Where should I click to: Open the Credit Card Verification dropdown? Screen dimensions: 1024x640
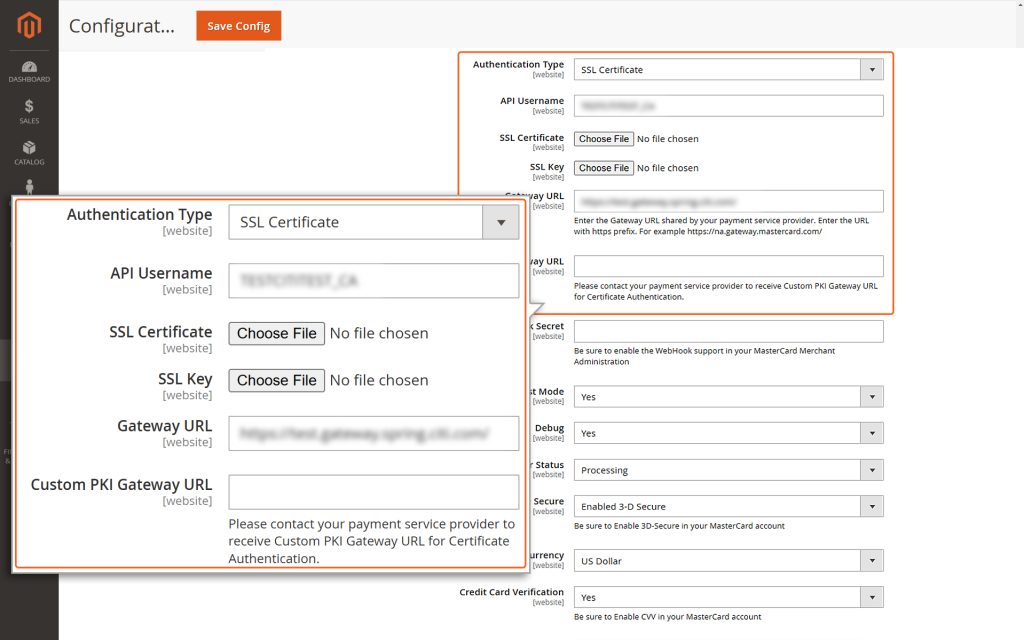pos(728,597)
